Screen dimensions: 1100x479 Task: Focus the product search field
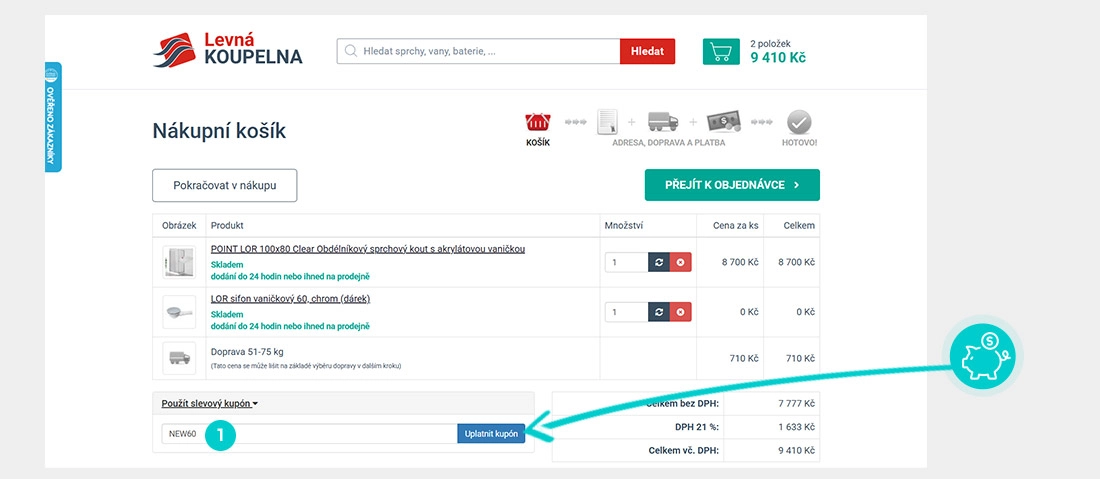pyautogui.click(x=478, y=51)
